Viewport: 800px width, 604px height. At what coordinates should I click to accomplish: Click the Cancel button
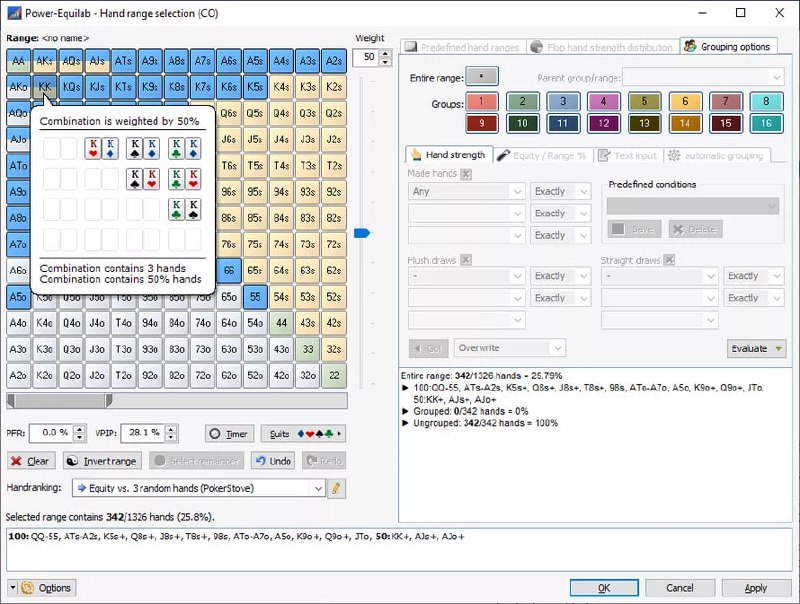click(680, 588)
